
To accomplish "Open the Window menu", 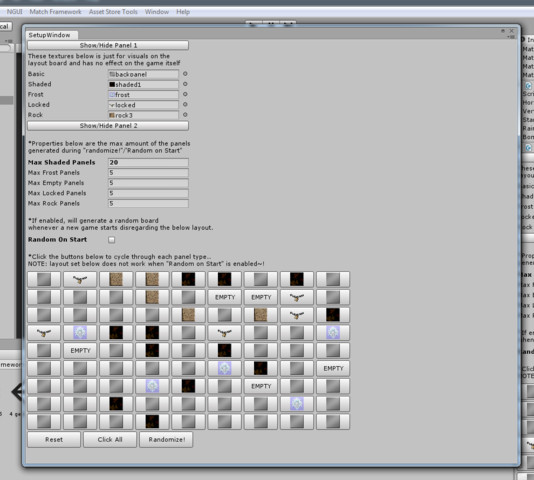I will [x=157, y=12].
